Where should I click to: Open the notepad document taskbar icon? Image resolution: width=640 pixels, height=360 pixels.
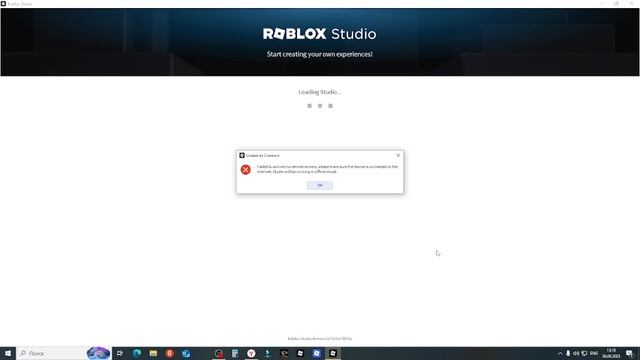tap(235, 353)
